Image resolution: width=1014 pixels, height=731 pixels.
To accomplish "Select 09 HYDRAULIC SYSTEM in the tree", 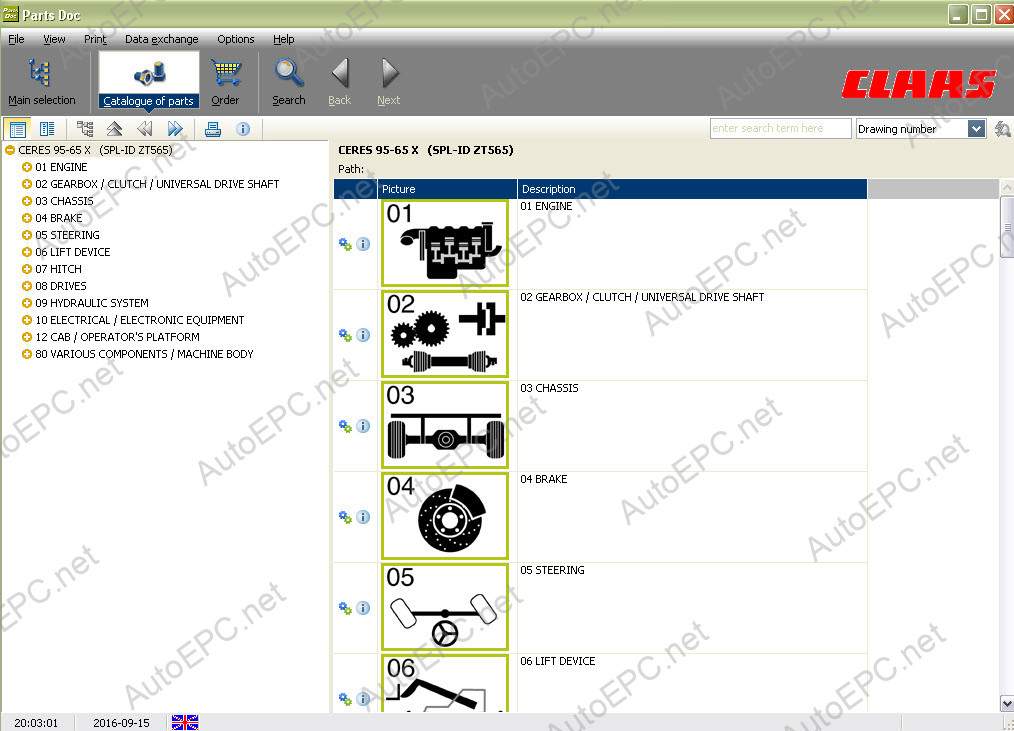I will pyautogui.click(x=92, y=303).
